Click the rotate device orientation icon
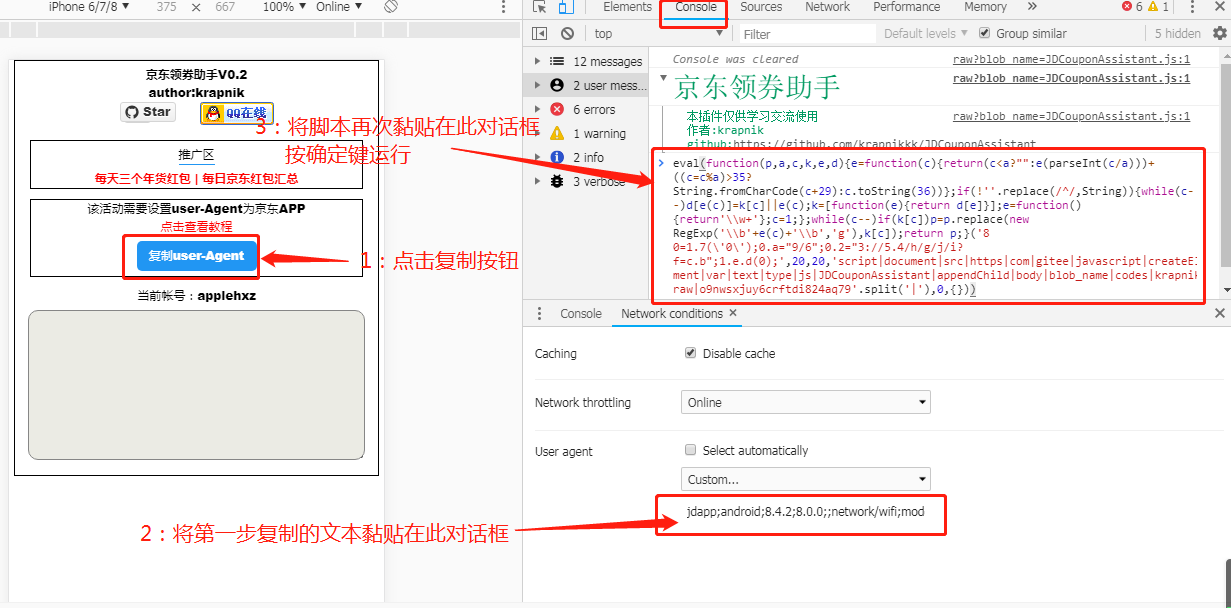The width and height of the screenshot is (1231, 608). pos(392,7)
